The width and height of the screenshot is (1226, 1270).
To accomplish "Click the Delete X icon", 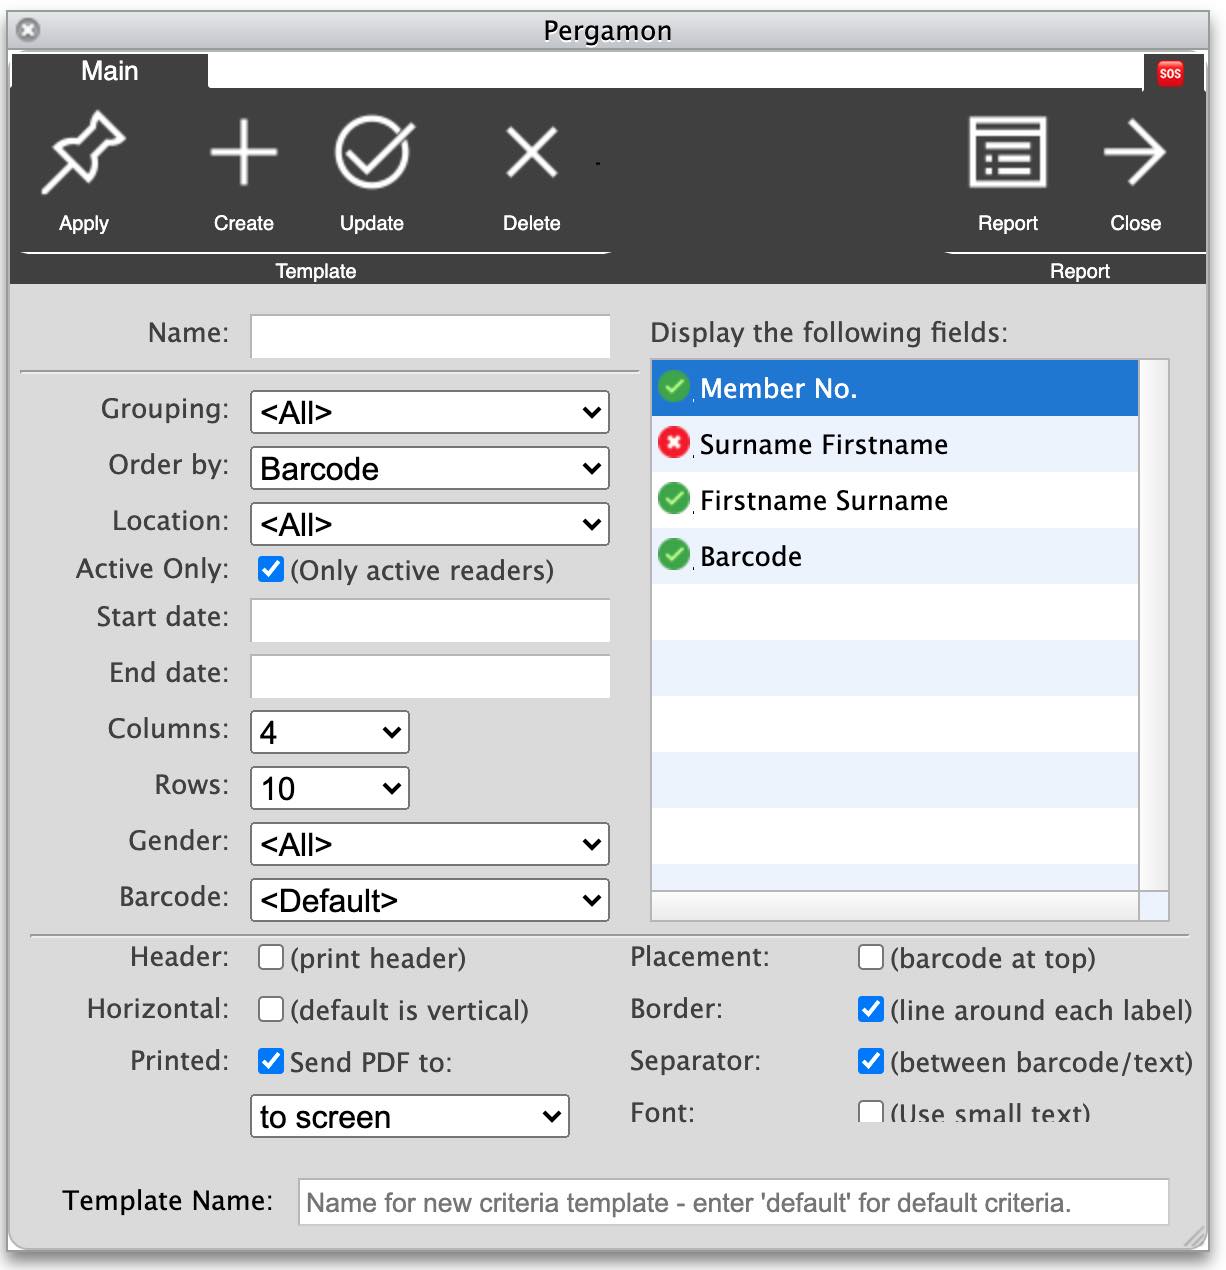I will 531,153.
